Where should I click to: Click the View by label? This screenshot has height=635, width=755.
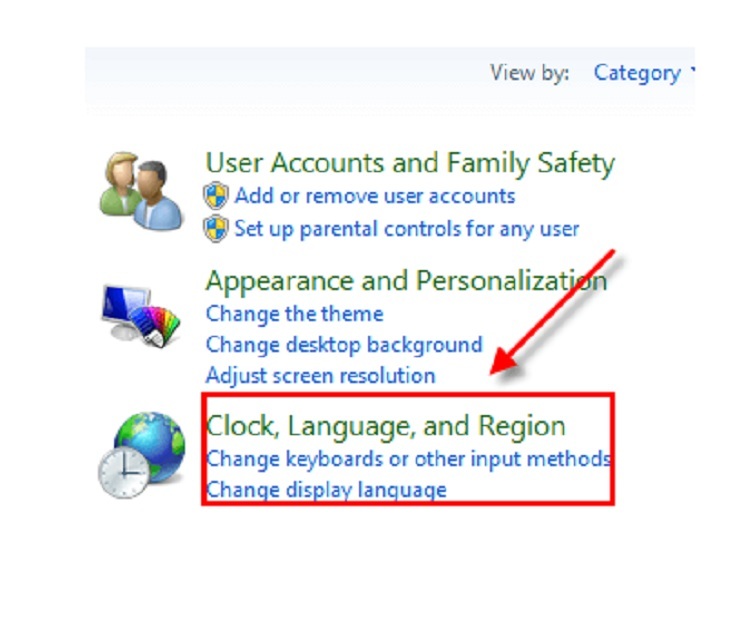click(x=530, y=73)
